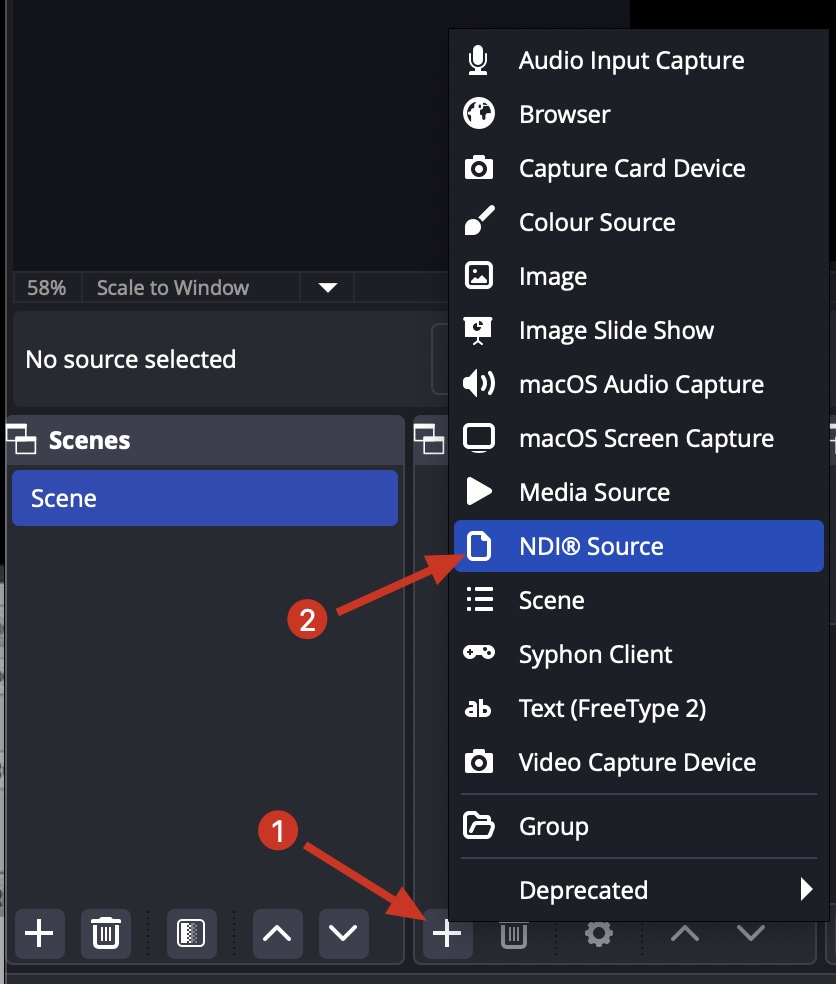836x984 pixels.
Task: Open the Scale to Window dropdown
Action: (327, 288)
